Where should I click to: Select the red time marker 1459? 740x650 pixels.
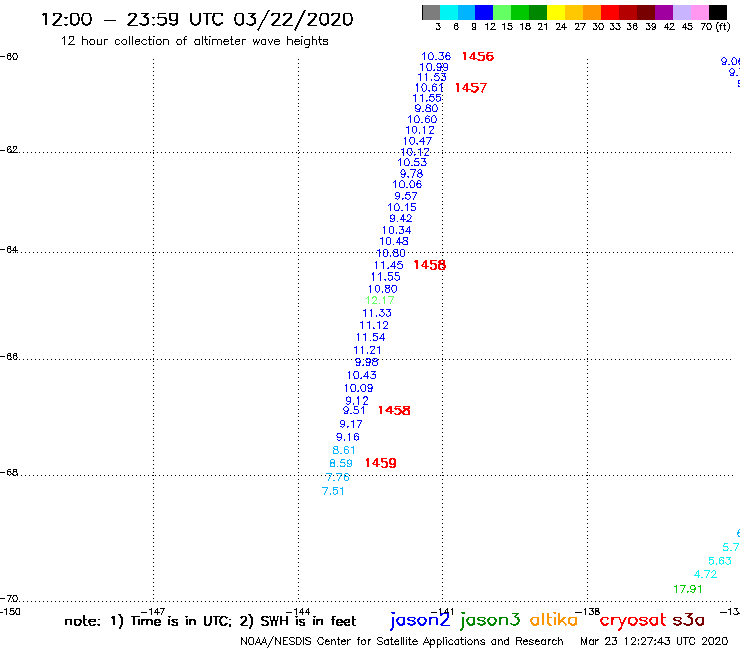(380, 463)
